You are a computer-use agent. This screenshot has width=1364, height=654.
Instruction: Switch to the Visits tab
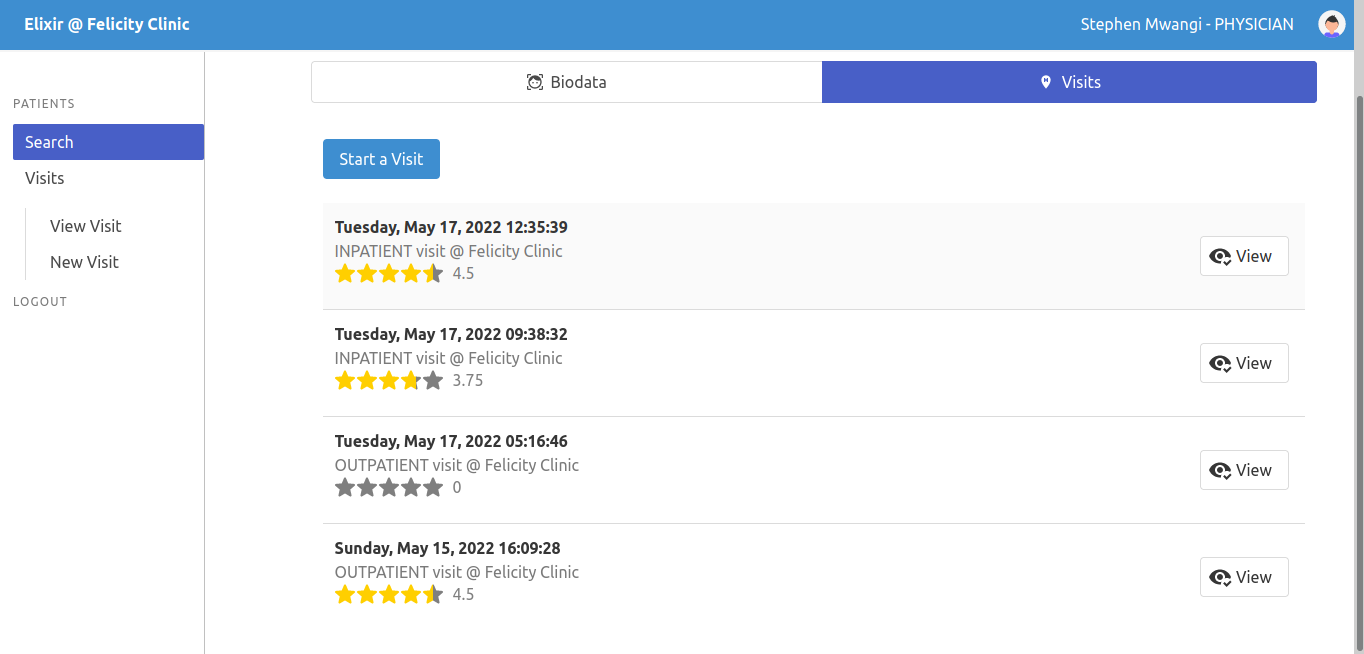1069,82
